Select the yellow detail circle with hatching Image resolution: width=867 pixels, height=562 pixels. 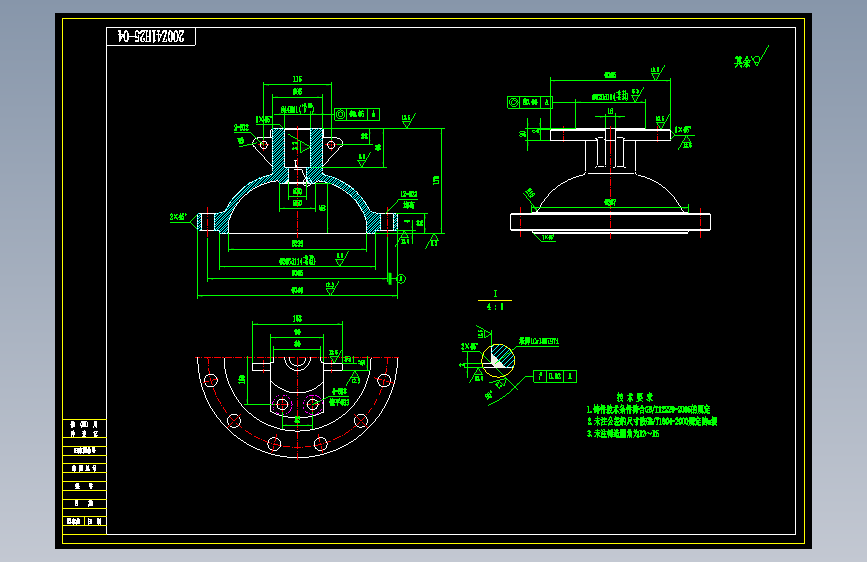(498, 360)
